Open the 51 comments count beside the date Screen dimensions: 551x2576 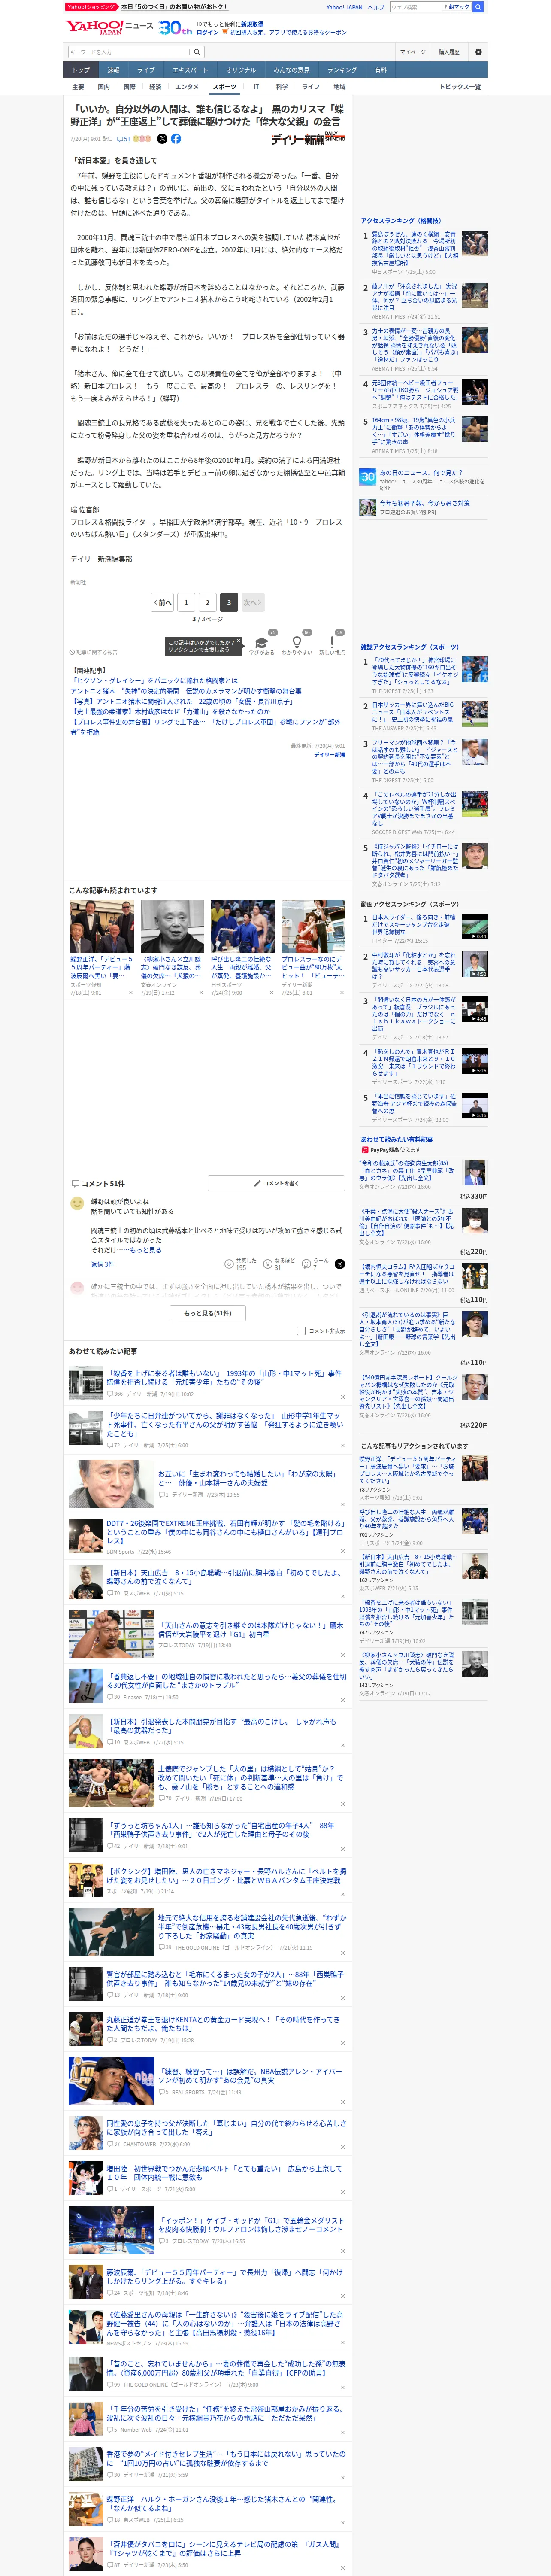pos(124,139)
